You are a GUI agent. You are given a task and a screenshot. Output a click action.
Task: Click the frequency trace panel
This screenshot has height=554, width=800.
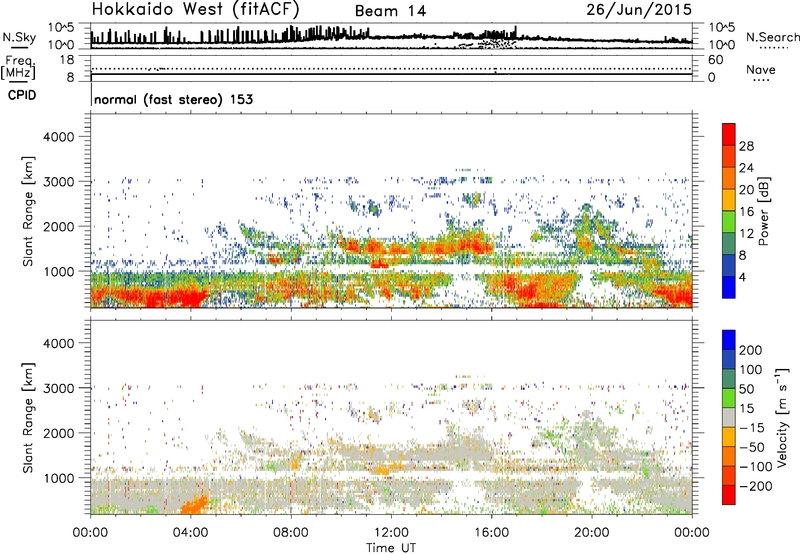[x=391, y=68]
